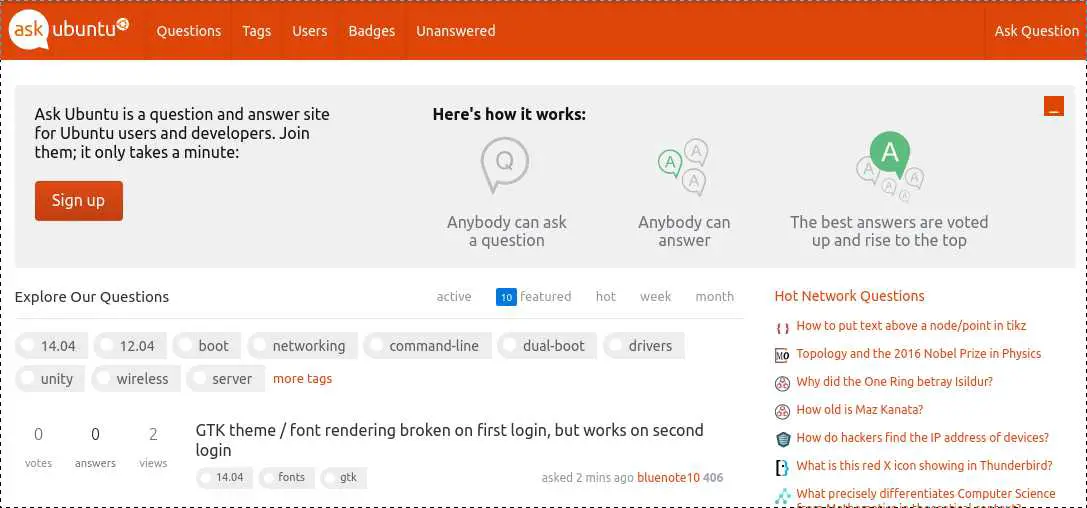Open the Questions page
Image resolution: width=1087 pixels, height=508 pixels.
pyautogui.click(x=189, y=31)
